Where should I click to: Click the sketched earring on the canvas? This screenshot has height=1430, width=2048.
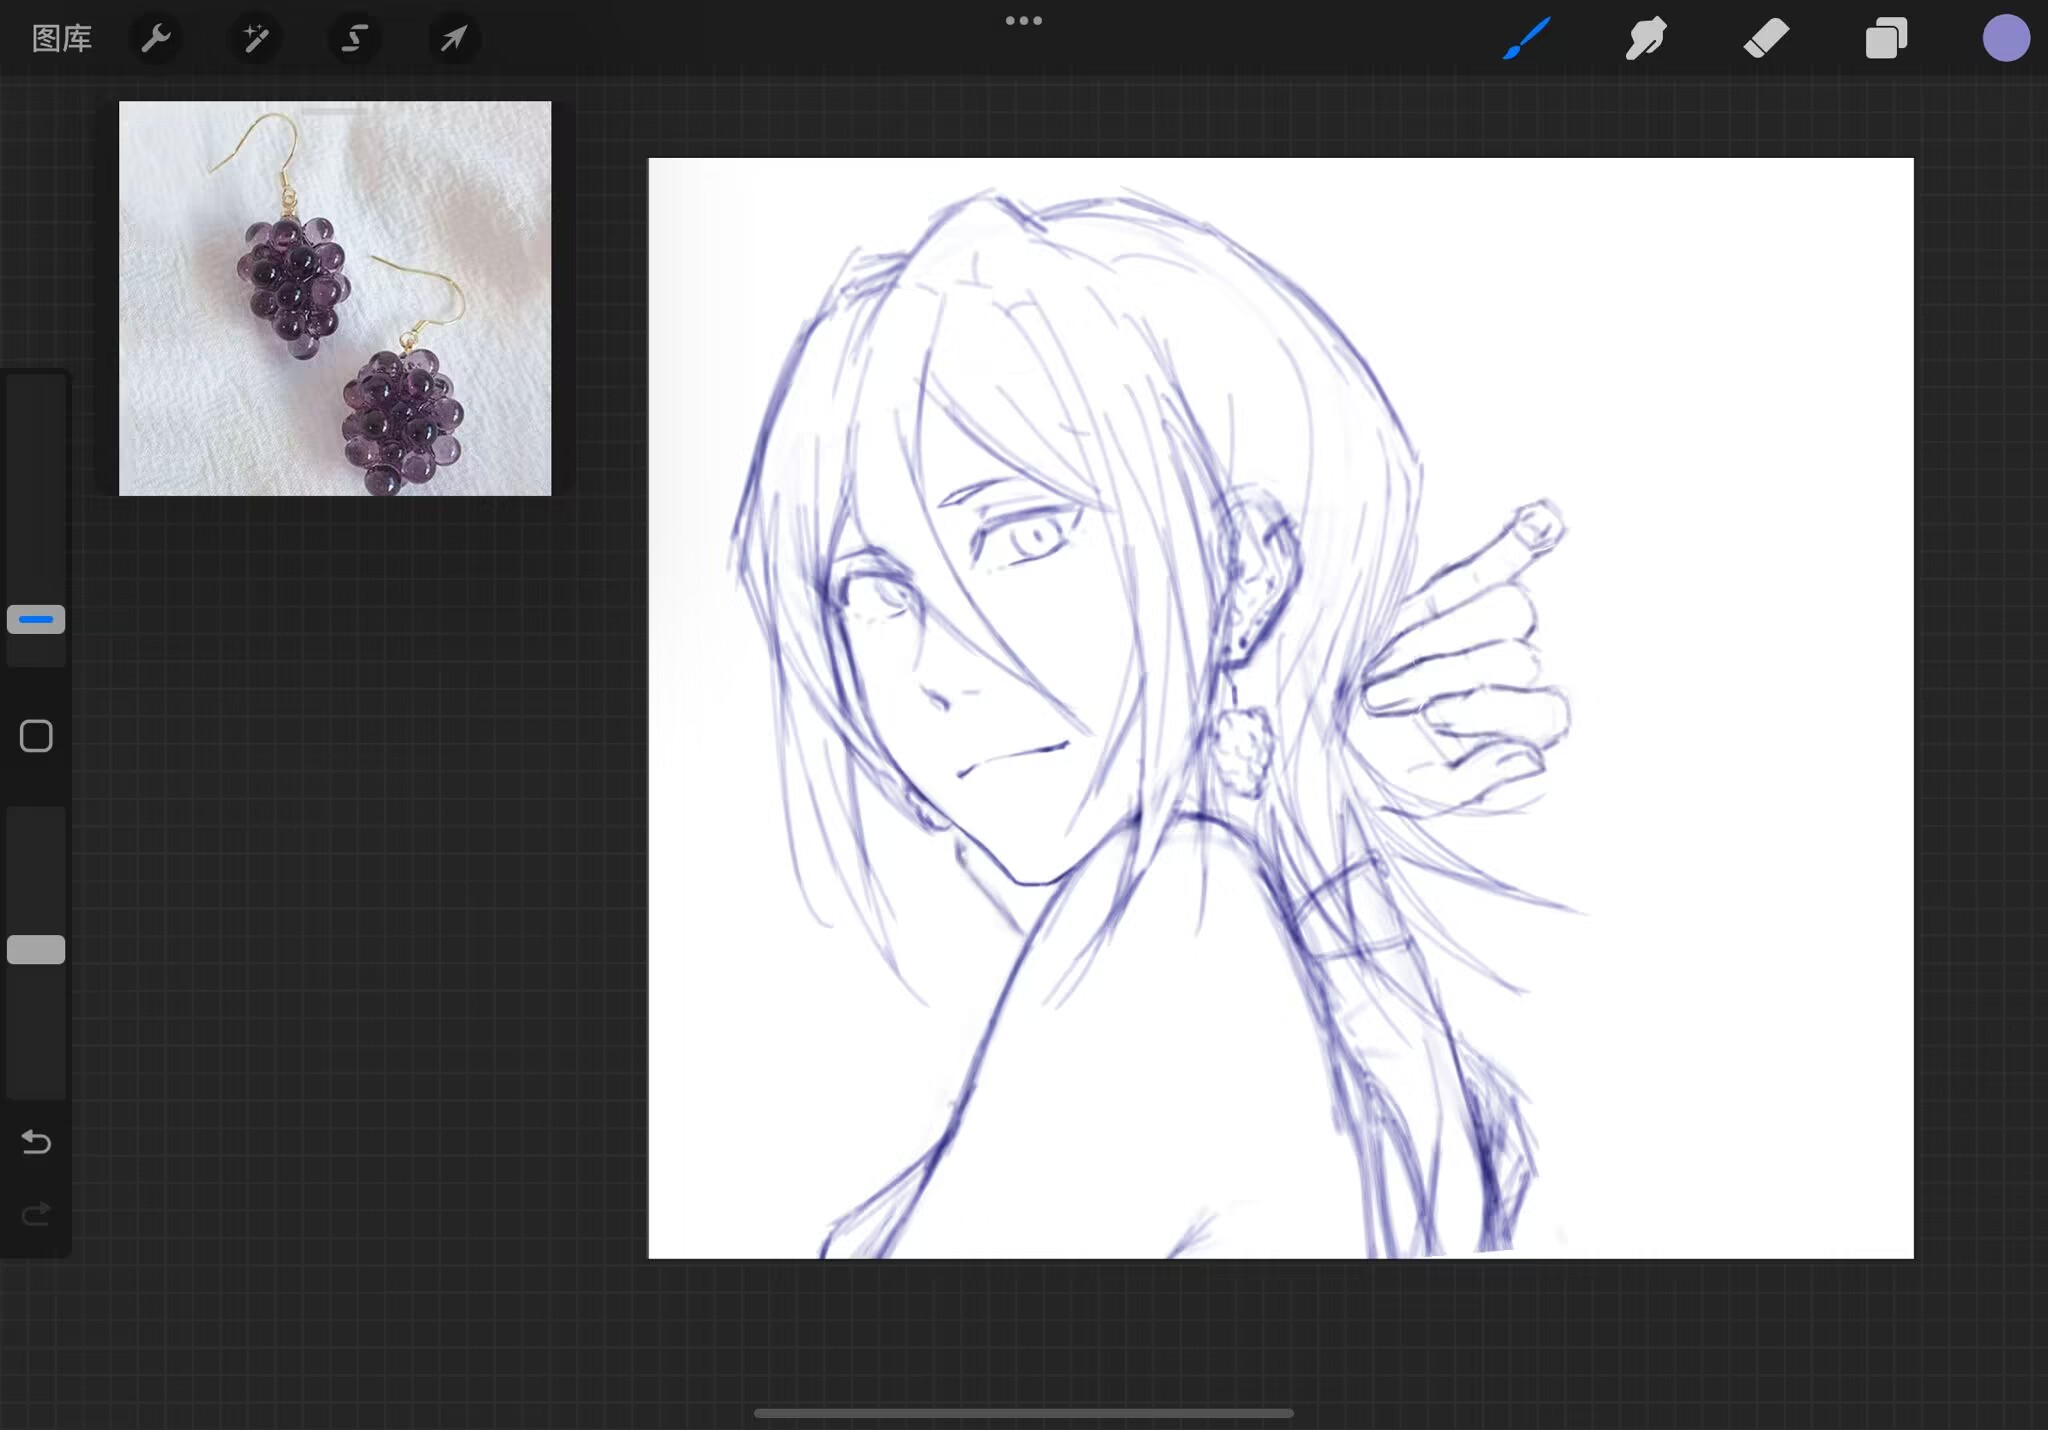(1243, 750)
